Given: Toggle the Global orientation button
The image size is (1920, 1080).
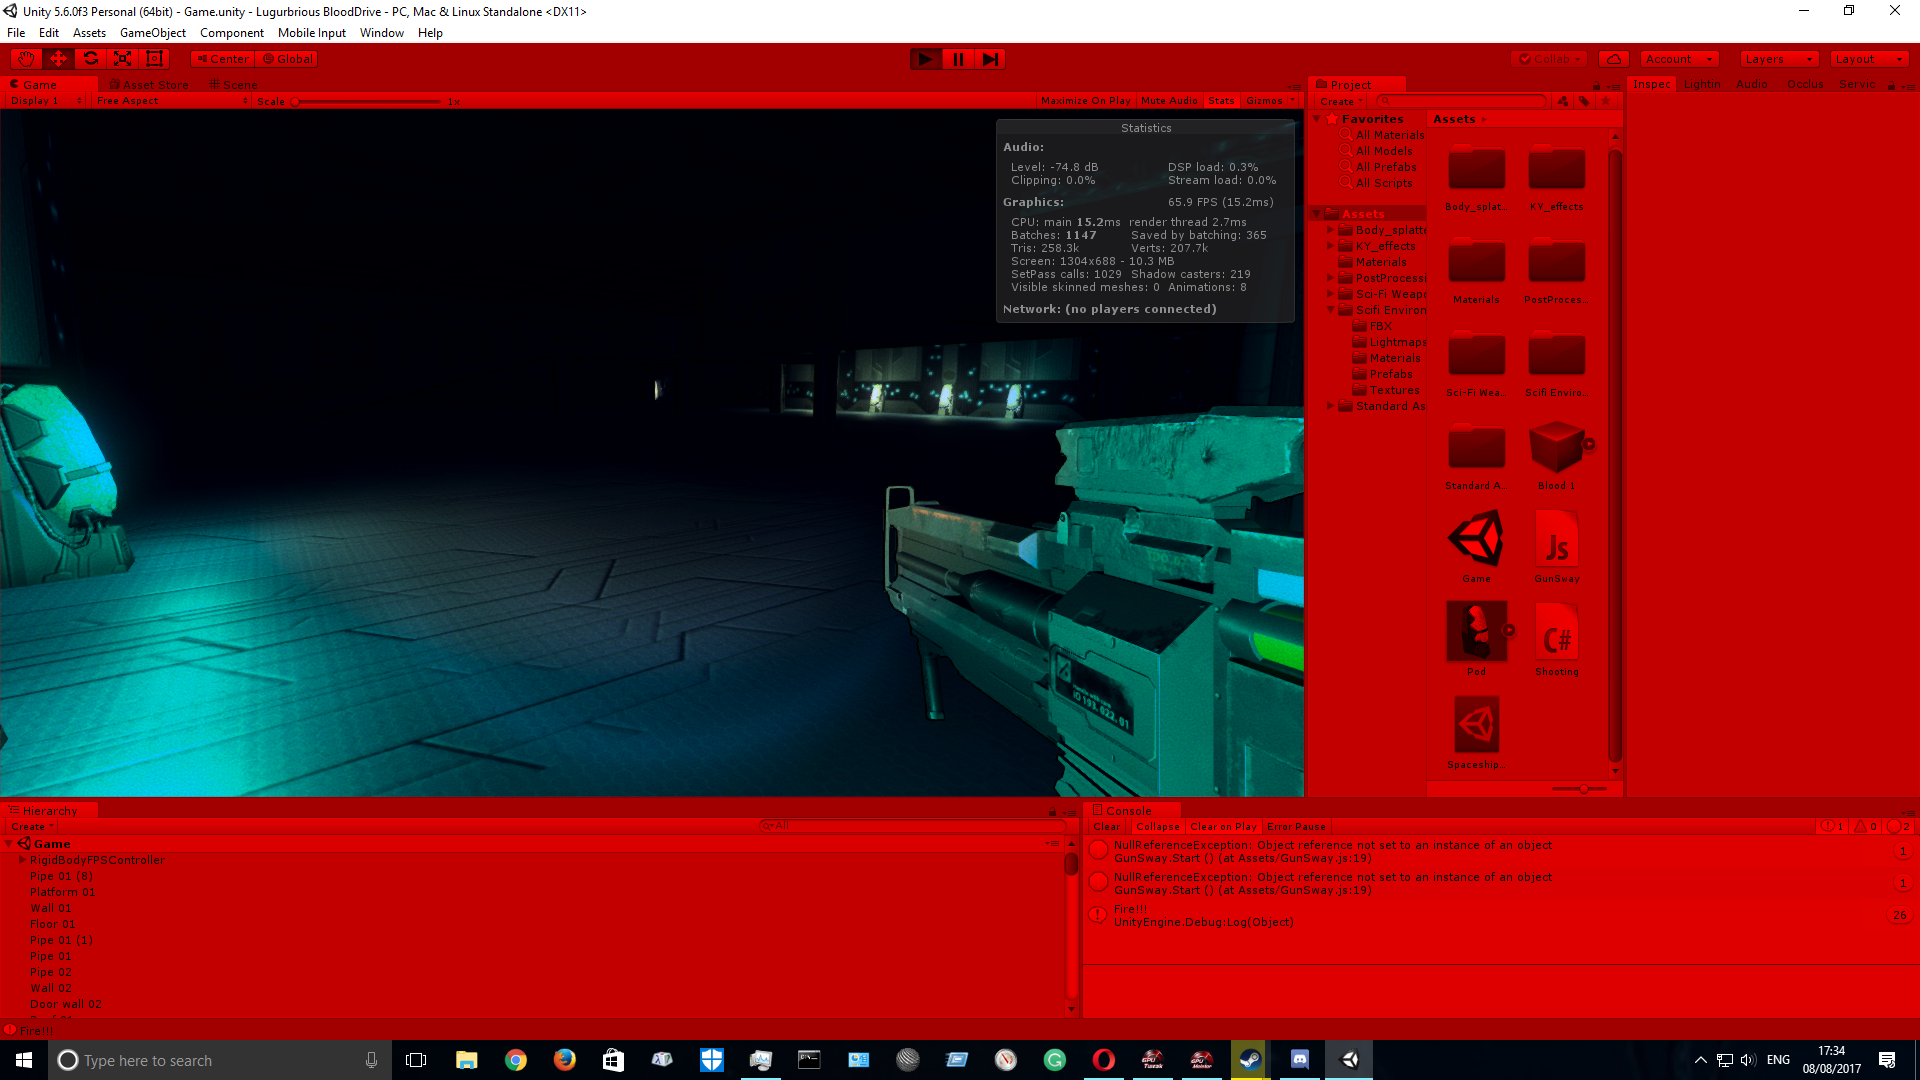Looking at the screenshot, I should [287, 59].
